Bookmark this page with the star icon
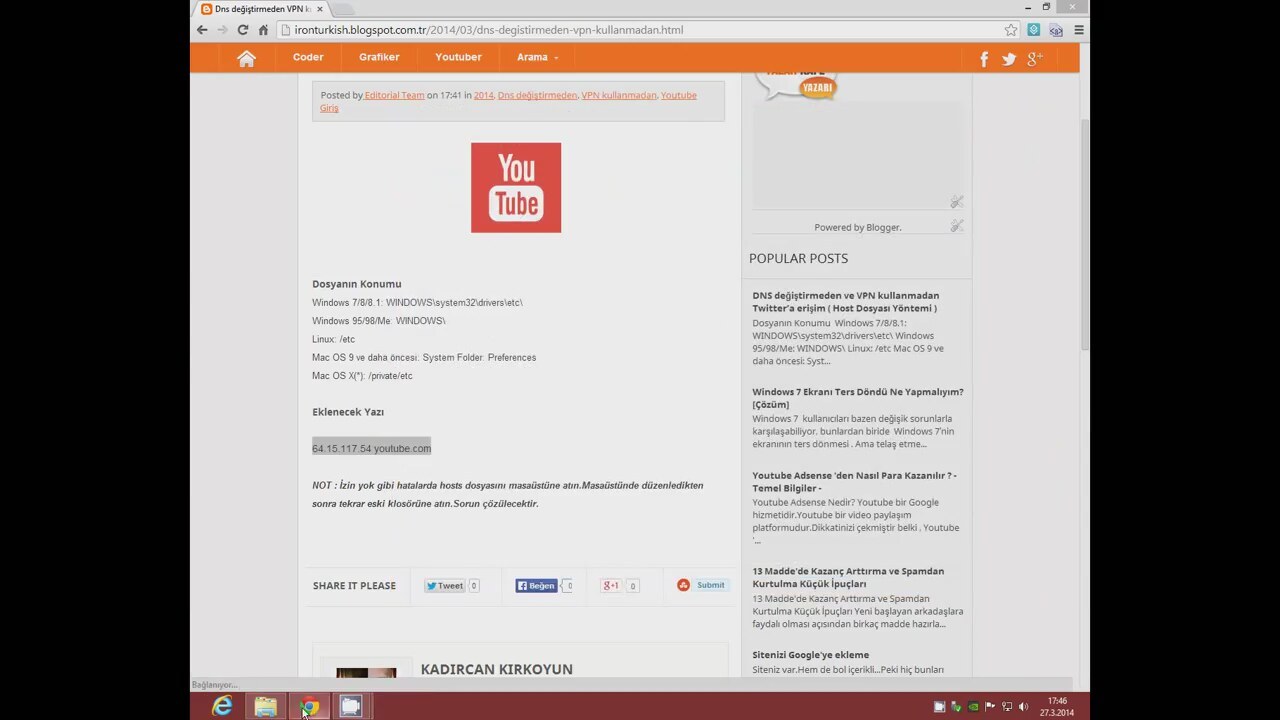This screenshot has height=720, width=1280. tap(1011, 30)
